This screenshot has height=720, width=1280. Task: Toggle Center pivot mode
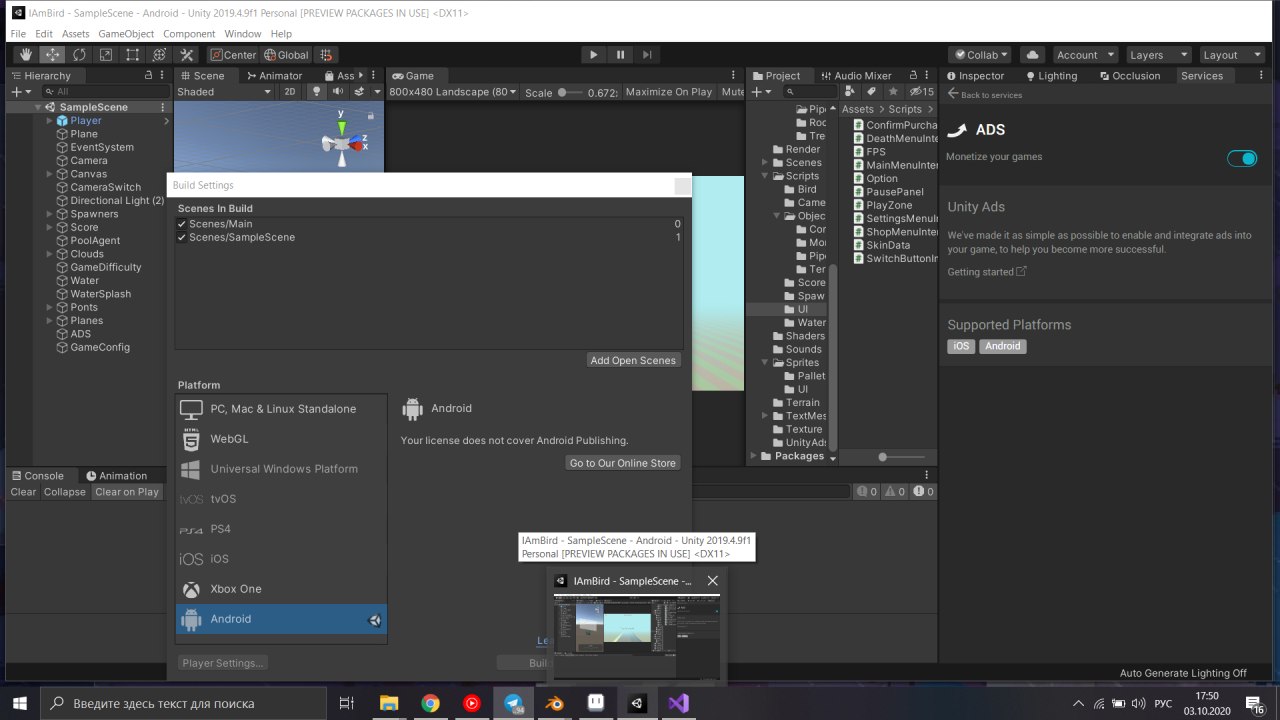pyautogui.click(x=233, y=55)
